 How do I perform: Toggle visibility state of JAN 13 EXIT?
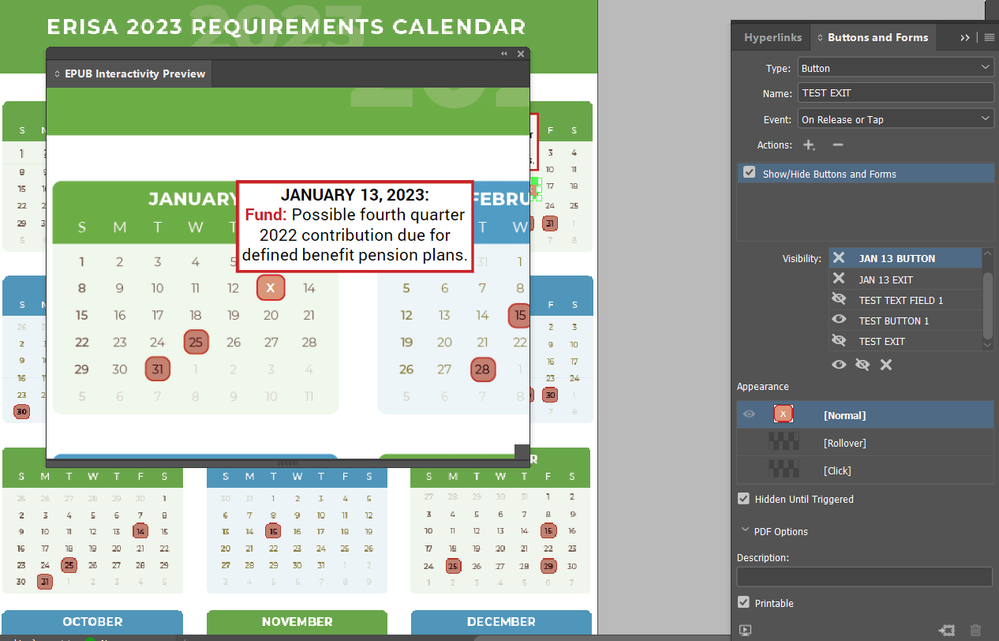click(838, 279)
